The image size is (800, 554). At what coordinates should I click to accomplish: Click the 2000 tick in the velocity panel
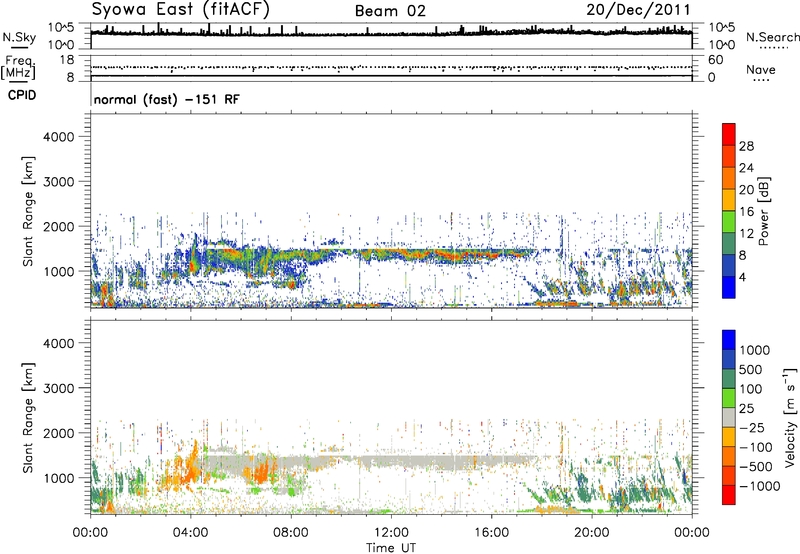click(x=59, y=433)
